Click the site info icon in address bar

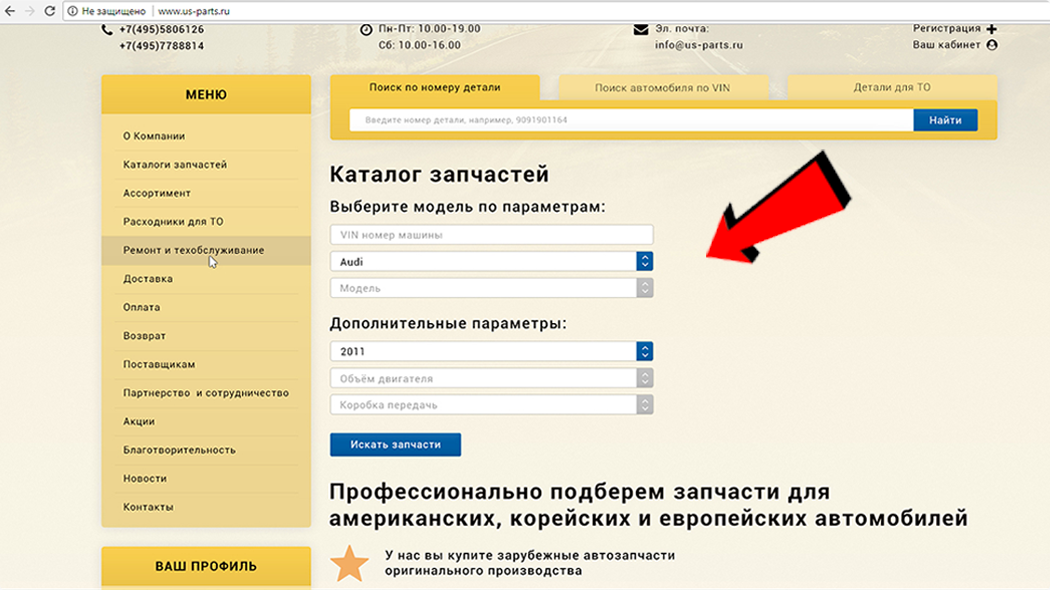point(72,11)
